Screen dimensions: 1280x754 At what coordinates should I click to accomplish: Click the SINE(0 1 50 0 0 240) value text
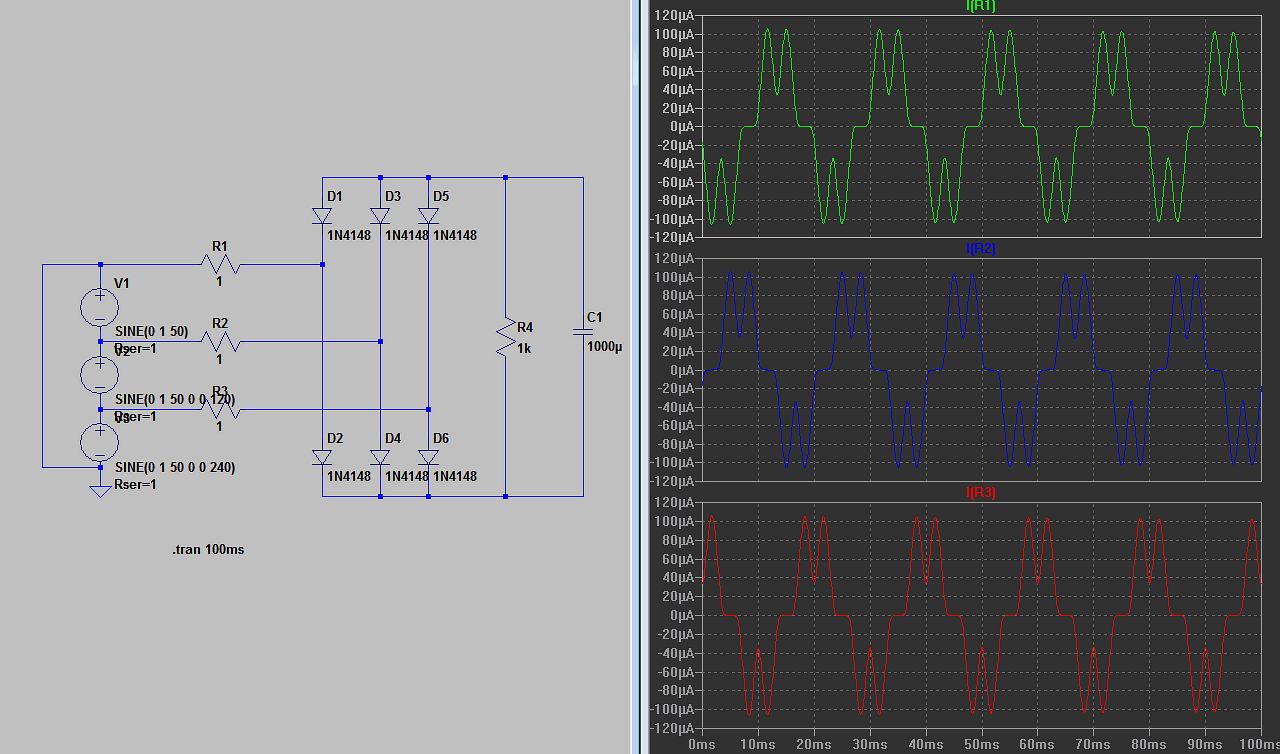tap(175, 467)
